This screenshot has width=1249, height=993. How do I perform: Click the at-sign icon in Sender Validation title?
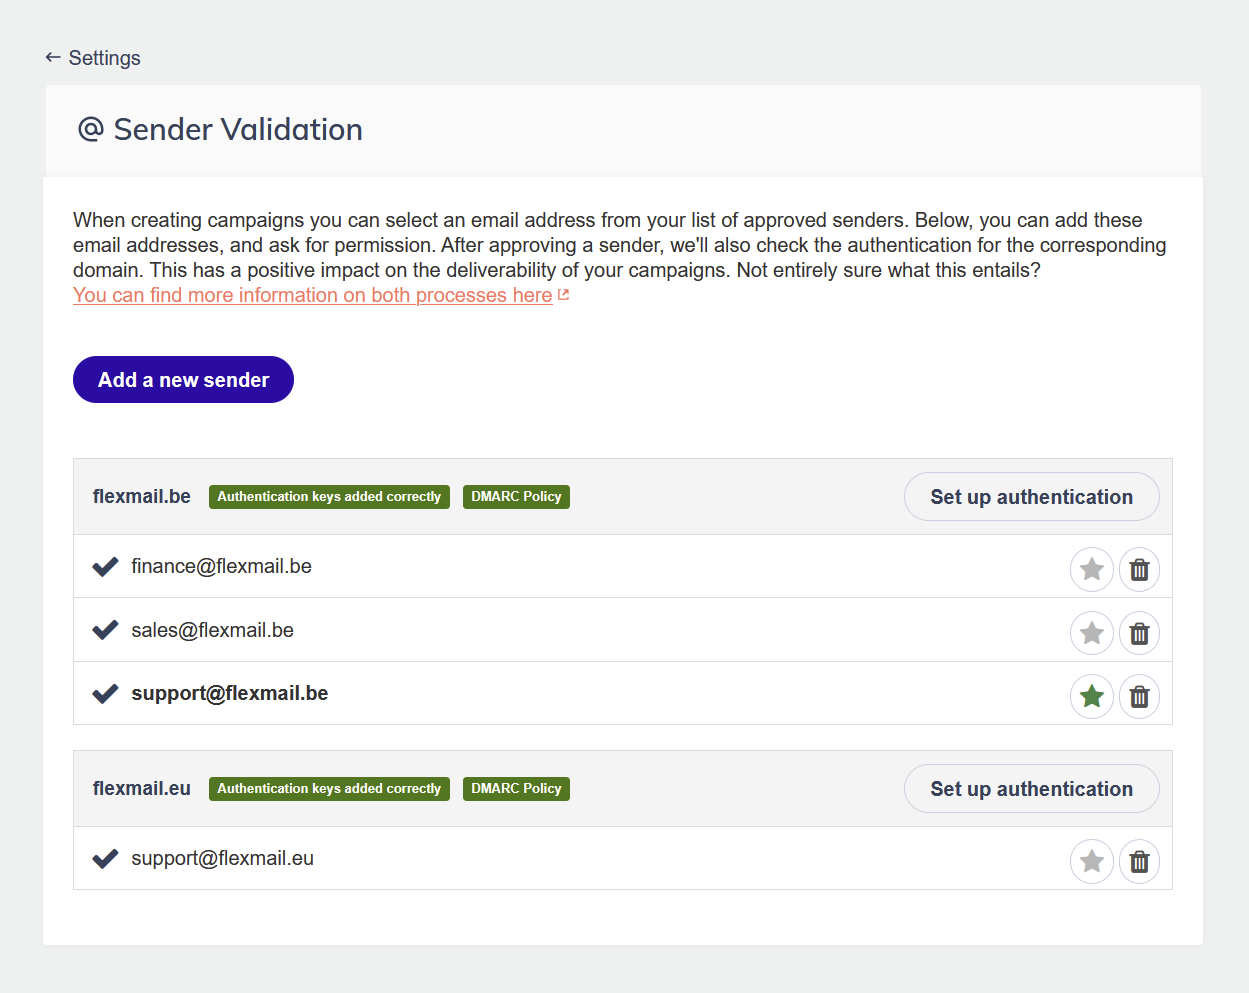click(91, 129)
